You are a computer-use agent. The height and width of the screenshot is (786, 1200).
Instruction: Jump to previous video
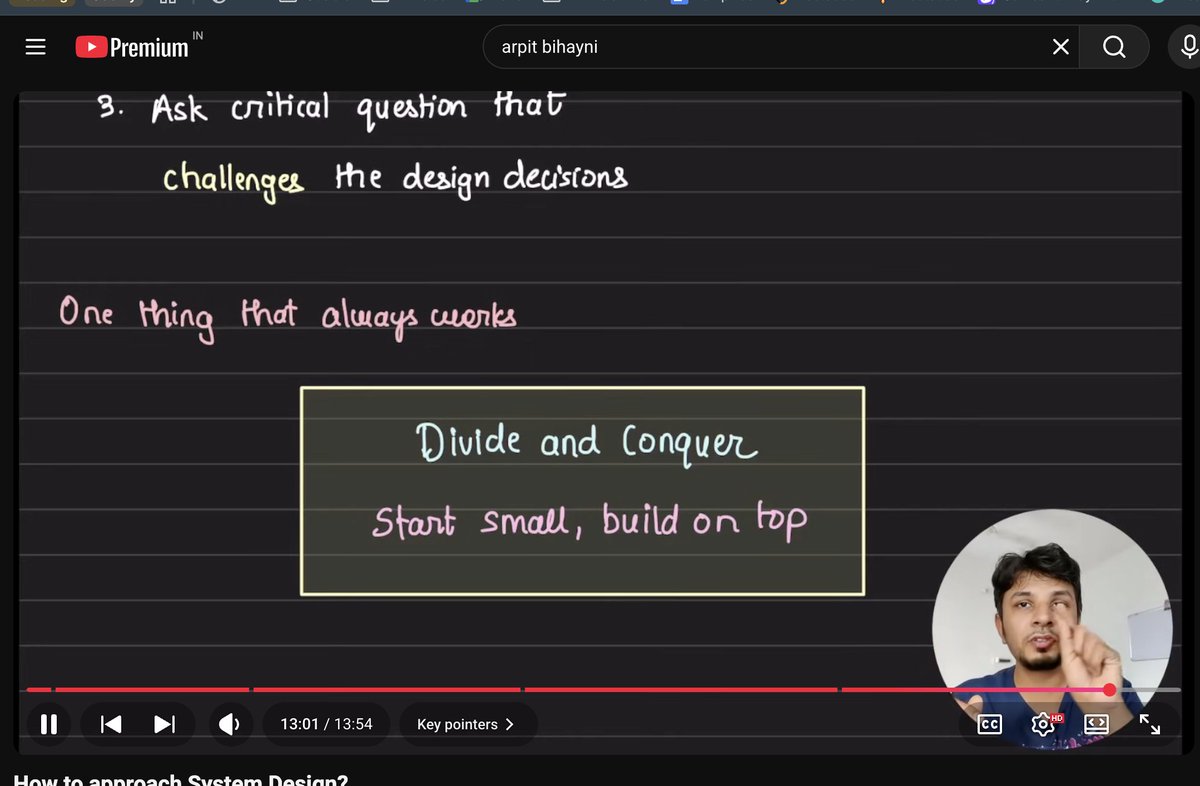pos(111,724)
